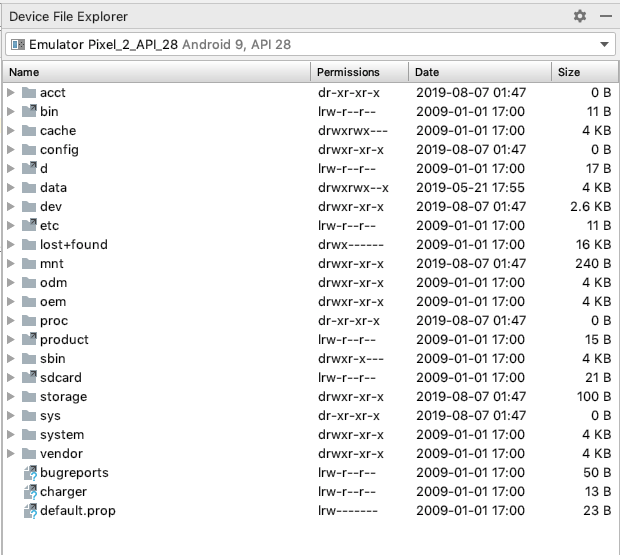Screen dimensions: 620x555
Task: Select the bugreports entry name
Action: (74, 472)
